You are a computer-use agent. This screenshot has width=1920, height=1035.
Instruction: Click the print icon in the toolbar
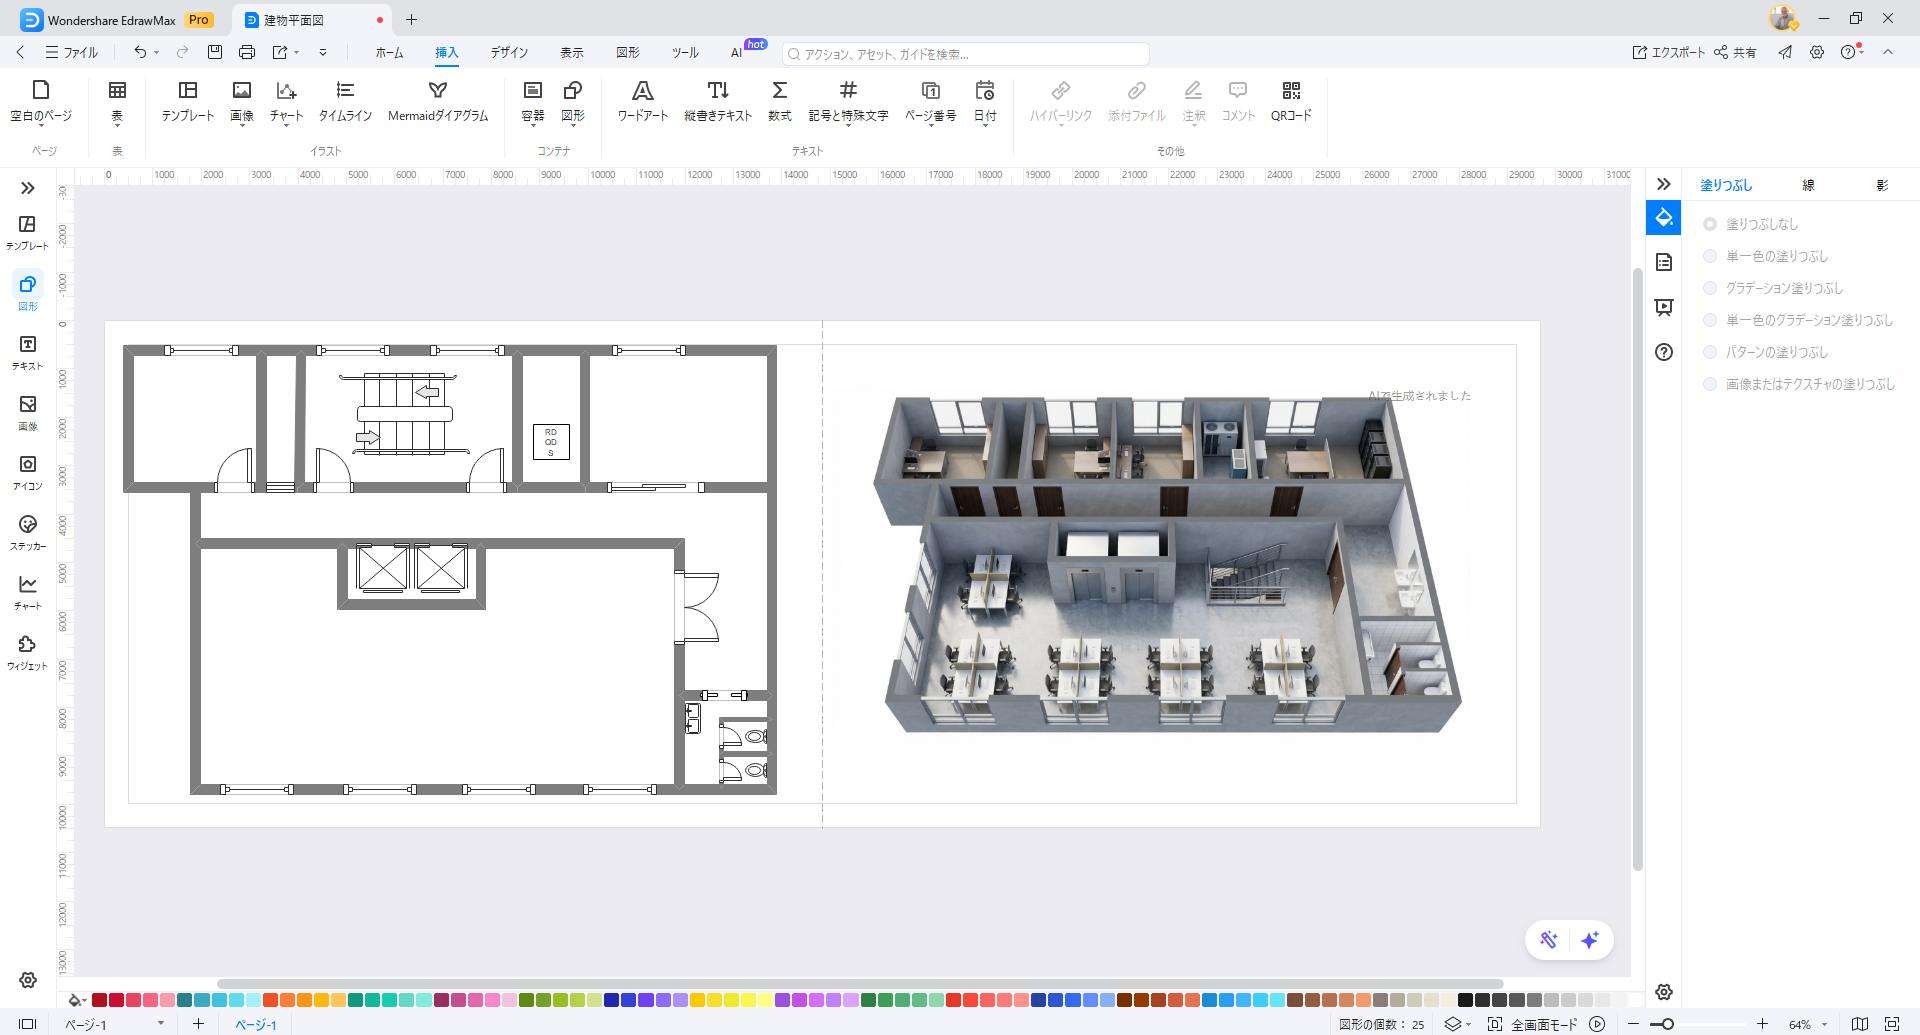click(247, 52)
